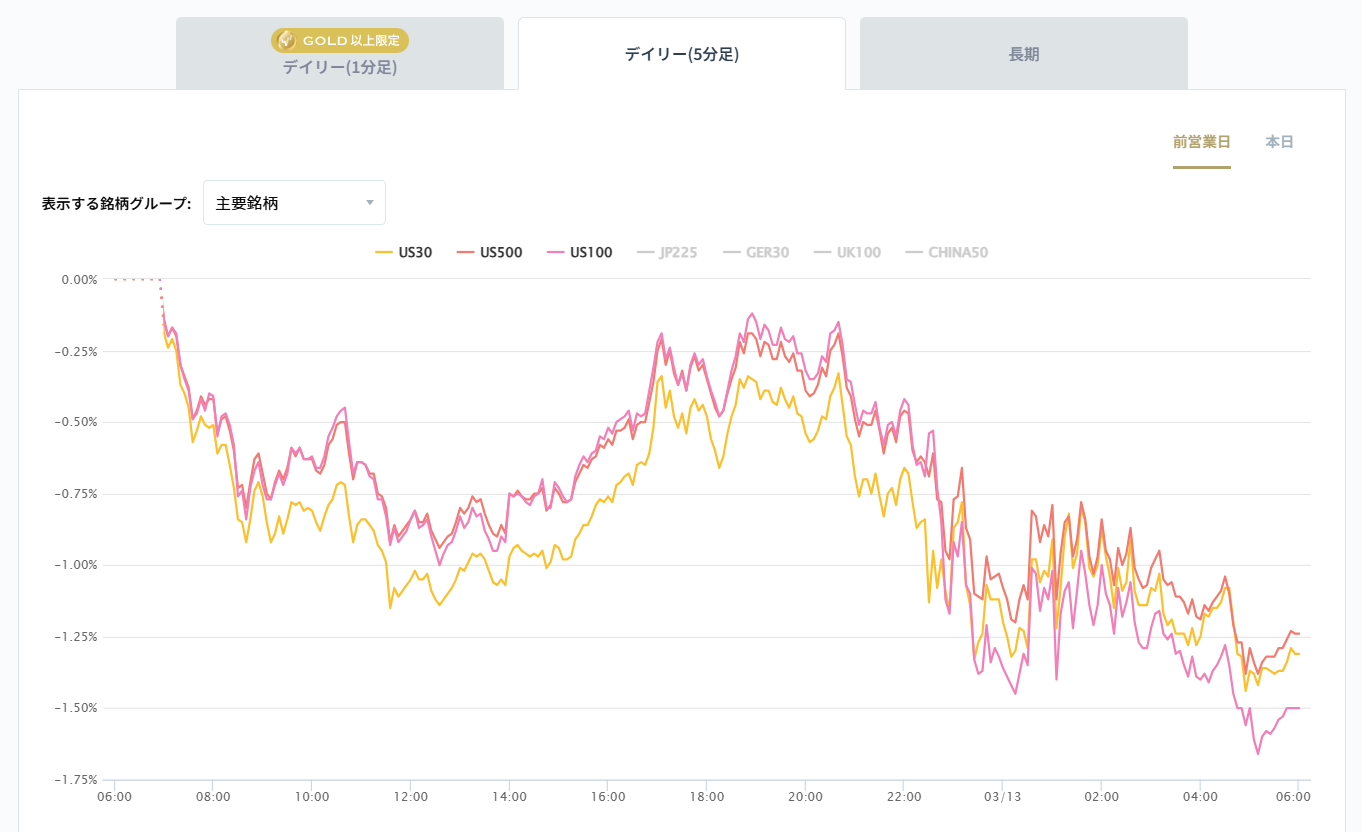The width and height of the screenshot is (1362, 832).
Task: Toggle the US100 legend entry off
Action: tap(591, 252)
